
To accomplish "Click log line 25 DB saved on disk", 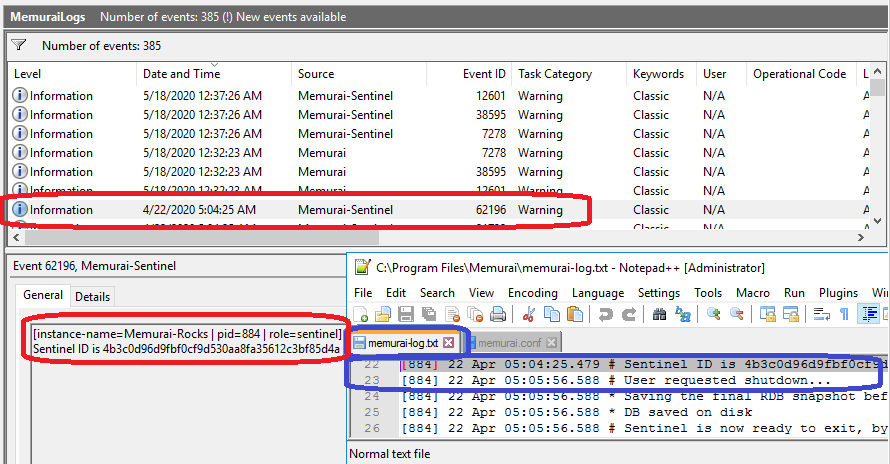I will pyautogui.click(x=577, y=412).
